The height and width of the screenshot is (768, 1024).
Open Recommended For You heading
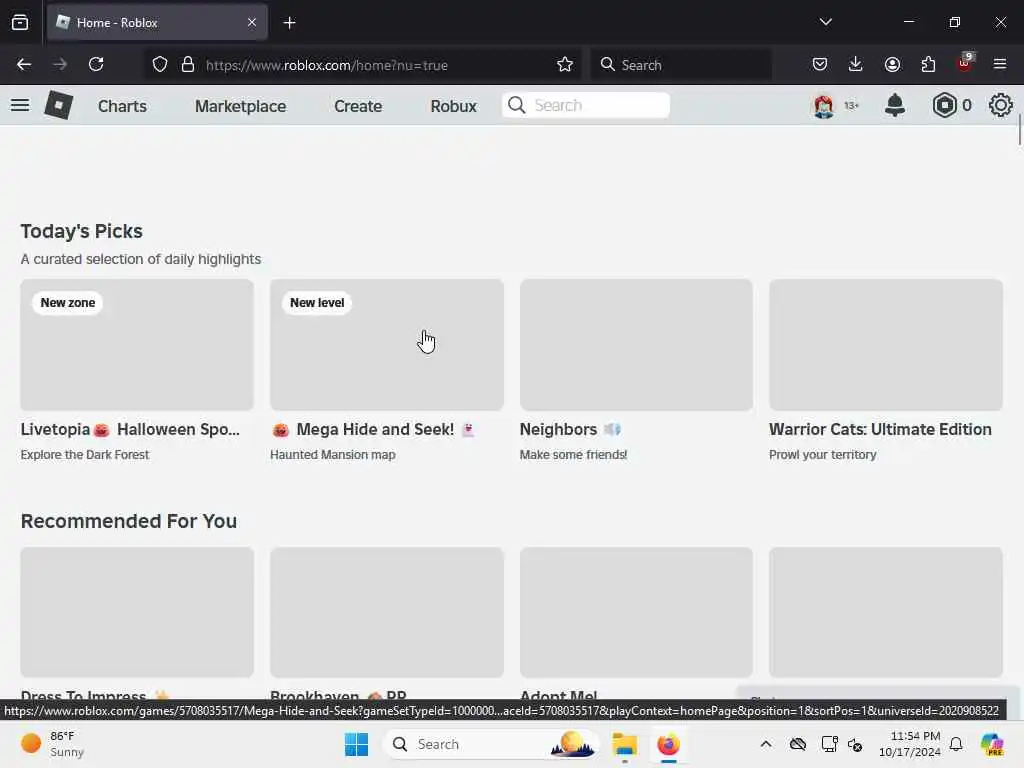pyautogui.click(x=129, y=521)
